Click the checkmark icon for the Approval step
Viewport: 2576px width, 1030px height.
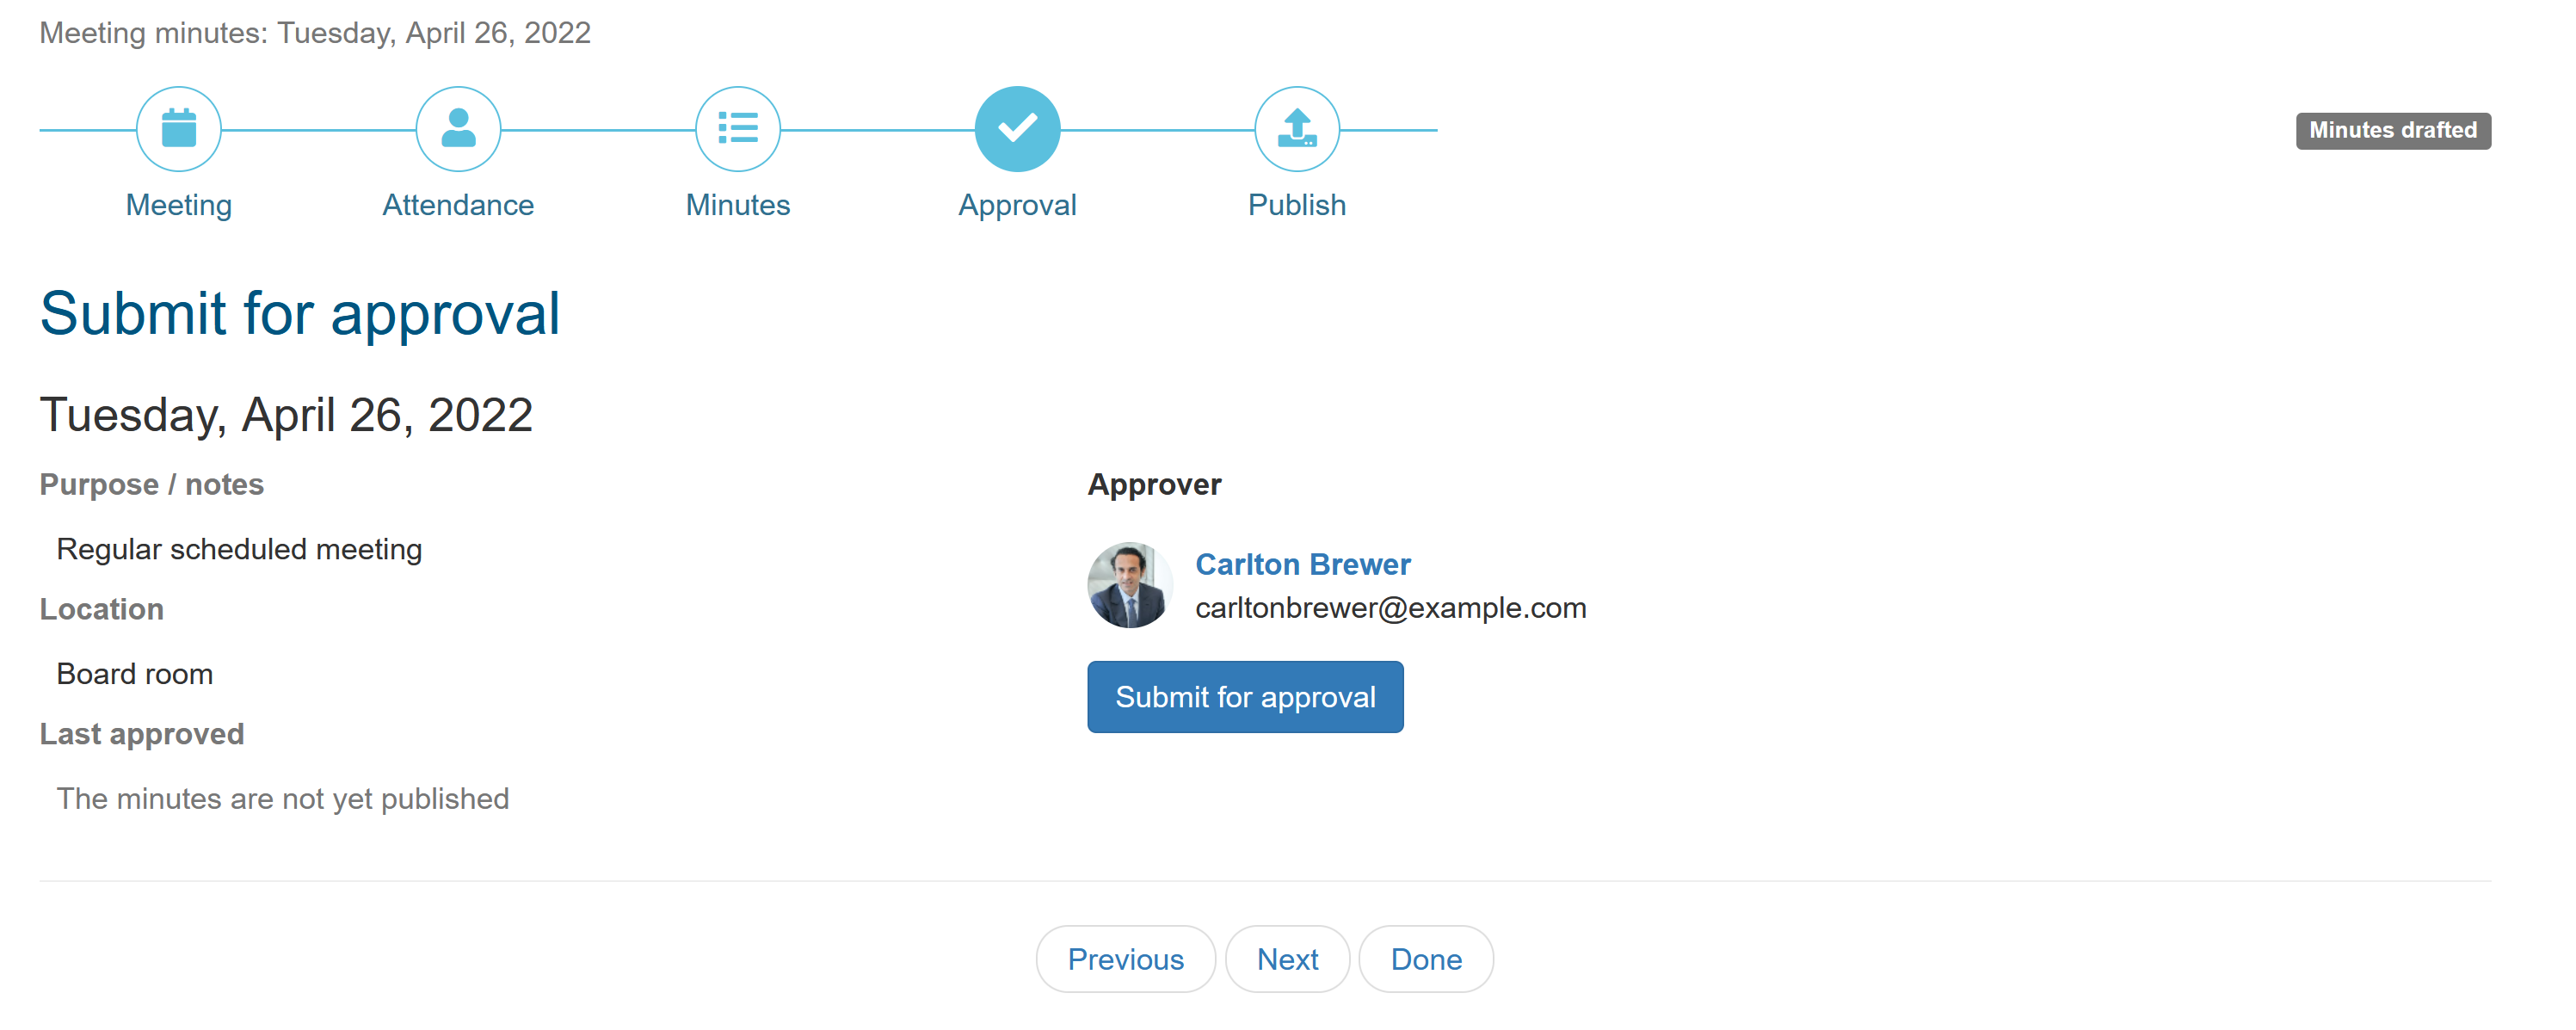1017,129
